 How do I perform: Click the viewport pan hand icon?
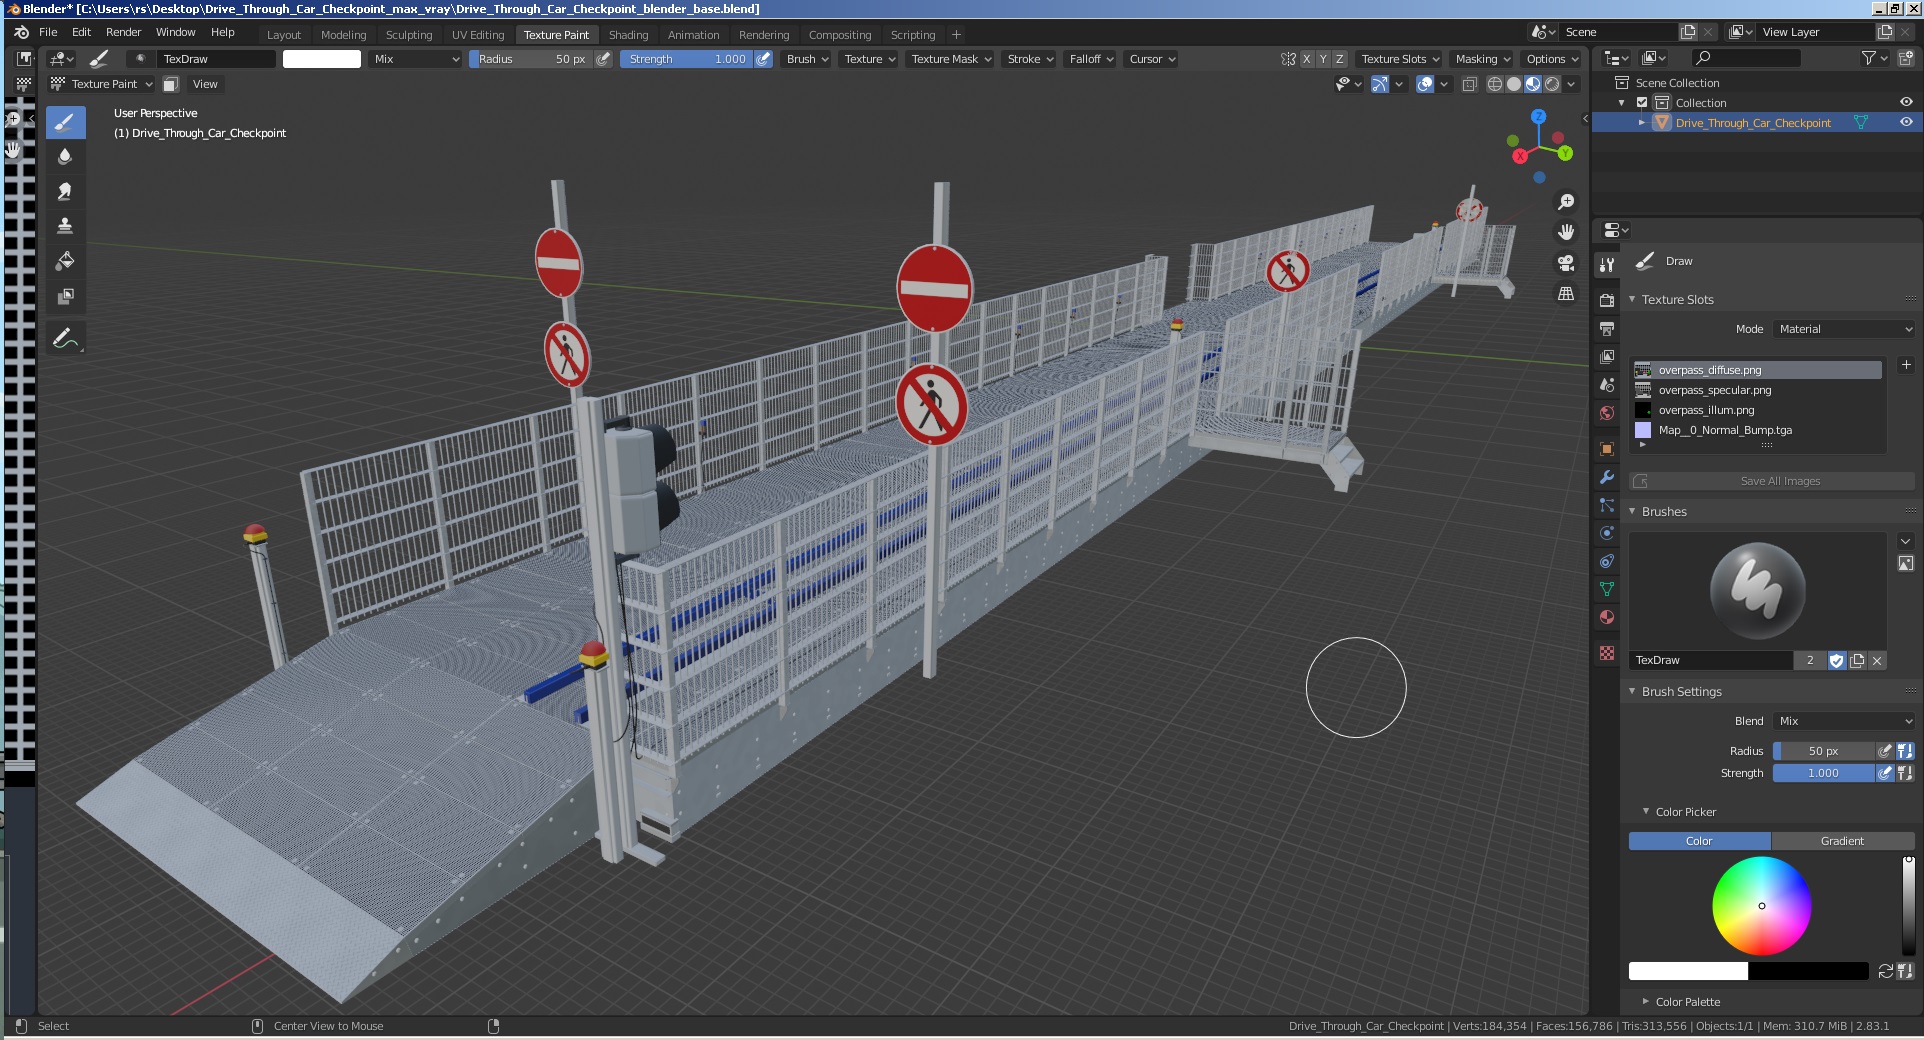1566,232
